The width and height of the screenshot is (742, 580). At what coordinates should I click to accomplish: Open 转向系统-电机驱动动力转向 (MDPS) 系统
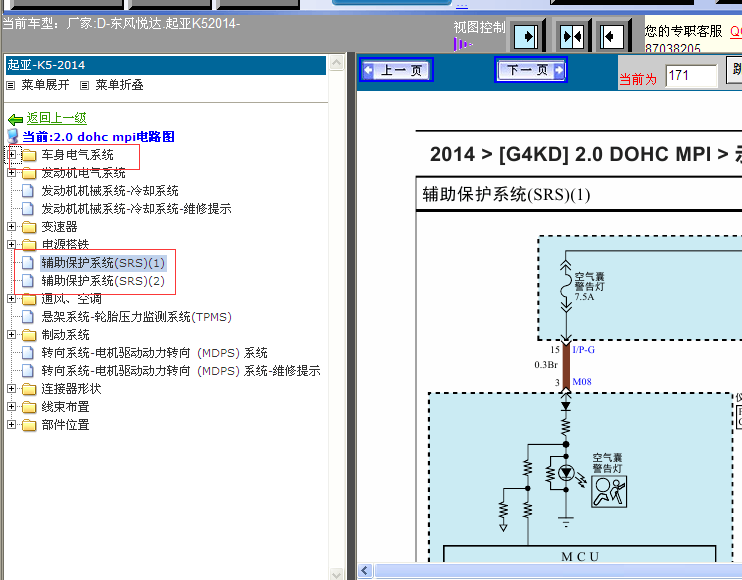[154, 352]
